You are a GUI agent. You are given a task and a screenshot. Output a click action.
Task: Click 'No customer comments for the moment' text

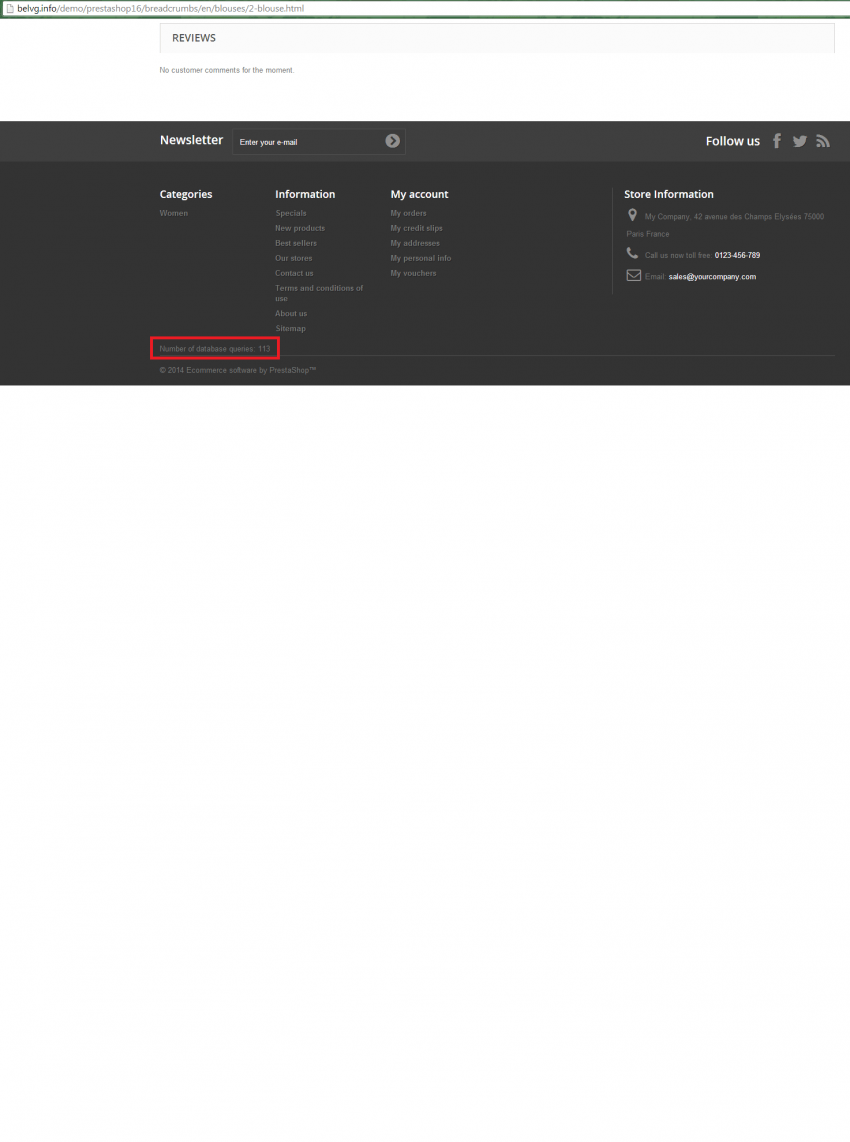click(227, 70)
